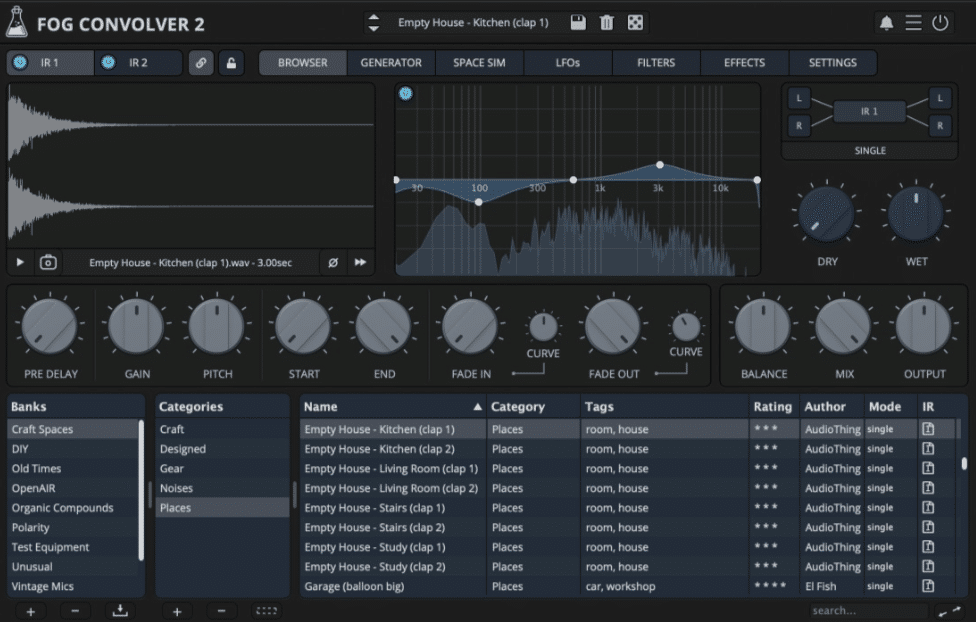Open IR file for Empty House - Stairs (clap 2)
The height and width of the screenshot is (622, 976).
tap(928, 527)
